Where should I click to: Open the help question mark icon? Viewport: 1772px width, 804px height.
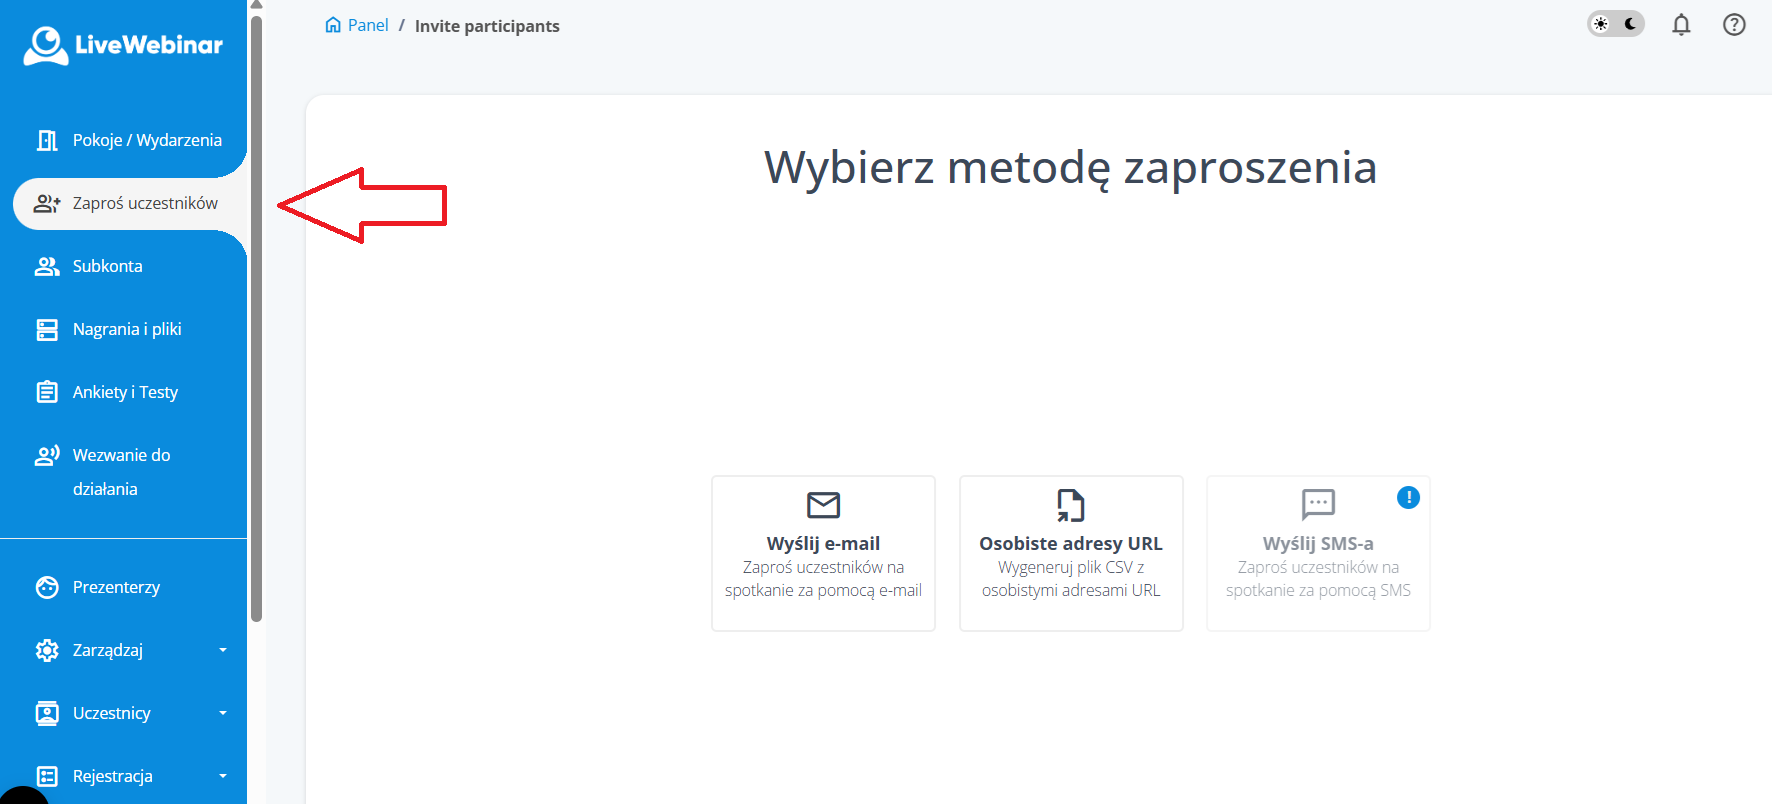[x=1734, y=25]
